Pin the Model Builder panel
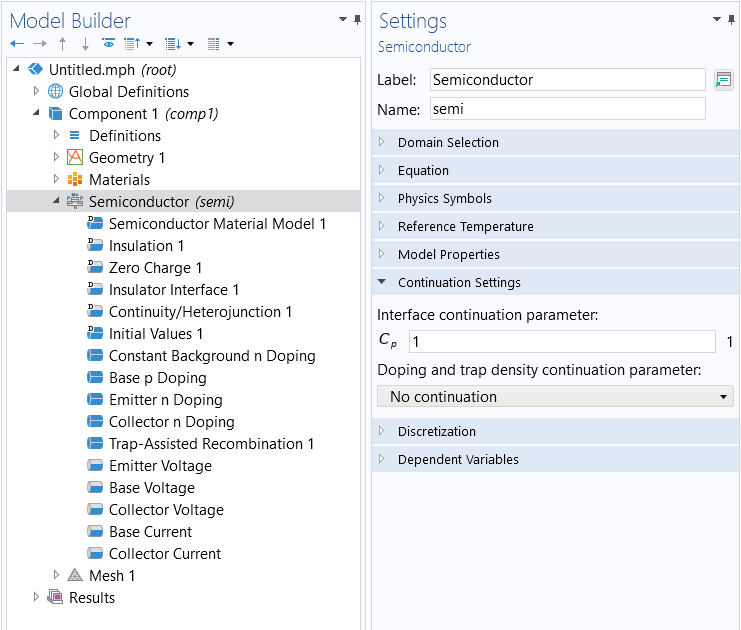Screen dimensions: 741x630 point(357,20)
